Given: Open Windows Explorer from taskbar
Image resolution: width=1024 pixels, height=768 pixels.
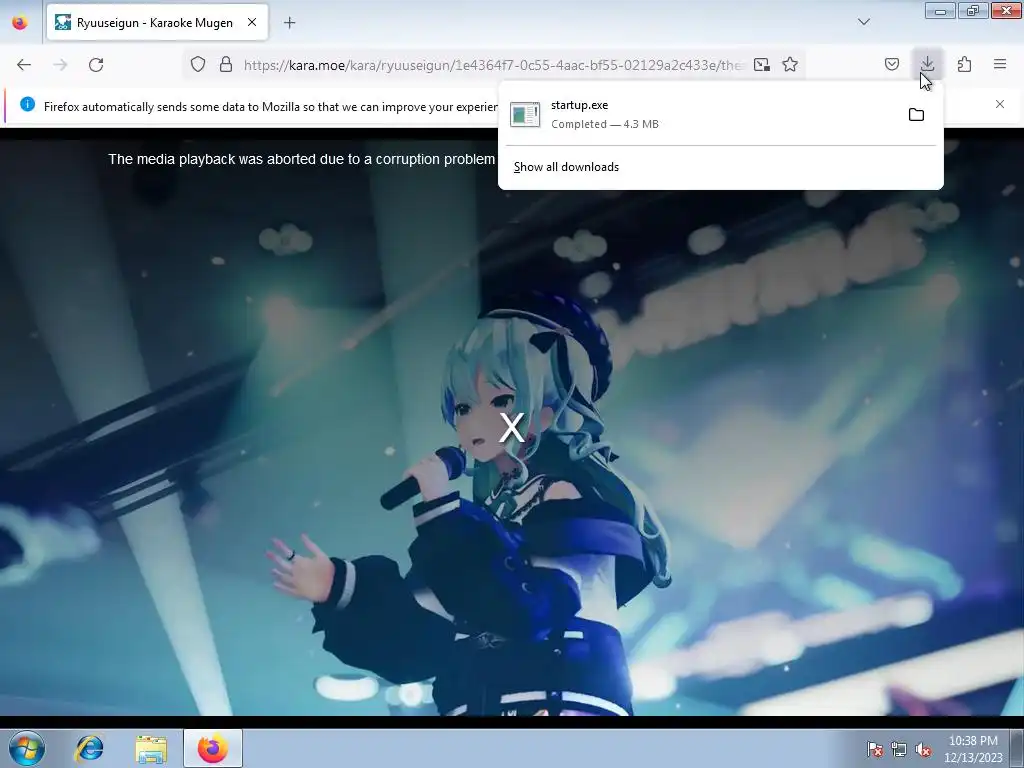Looking at the screenshot, I should tap(151, 748).
